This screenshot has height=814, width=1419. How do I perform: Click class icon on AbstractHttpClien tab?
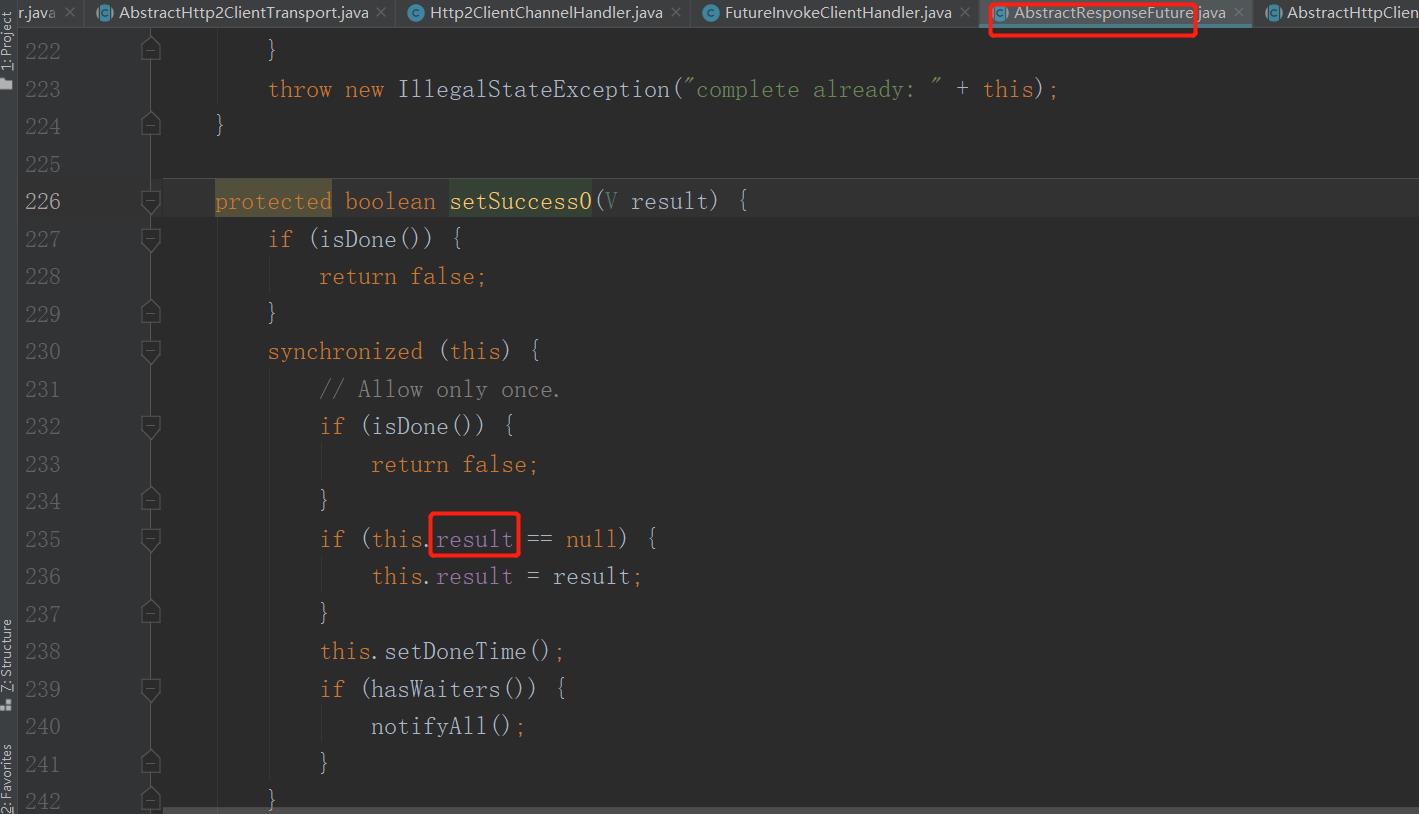[1274, 13]
